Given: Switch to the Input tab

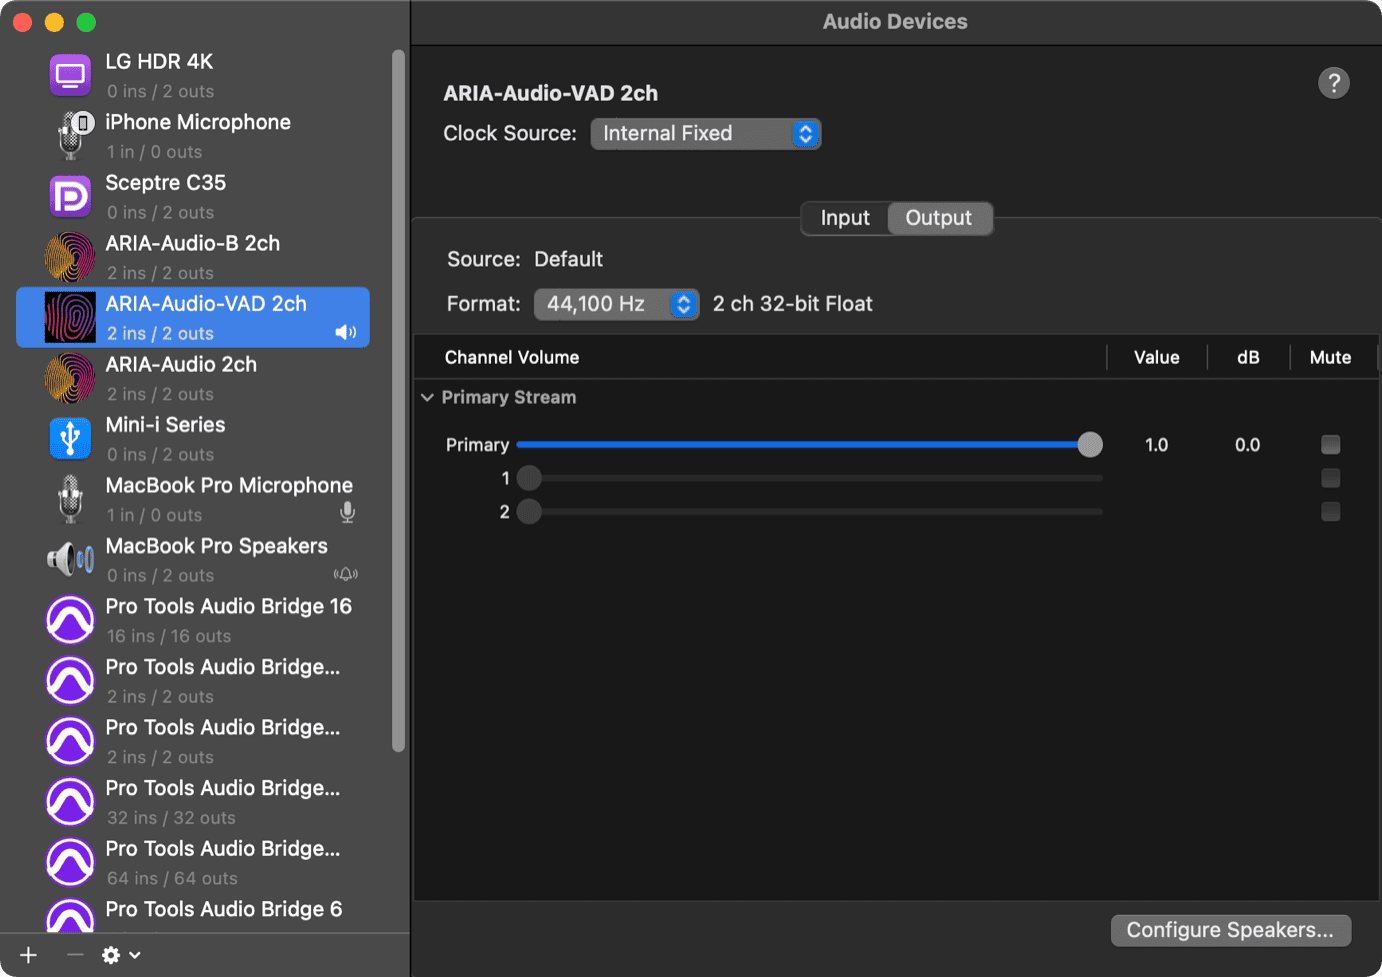Looking at the screenshot, I should (x=845, y=218).
